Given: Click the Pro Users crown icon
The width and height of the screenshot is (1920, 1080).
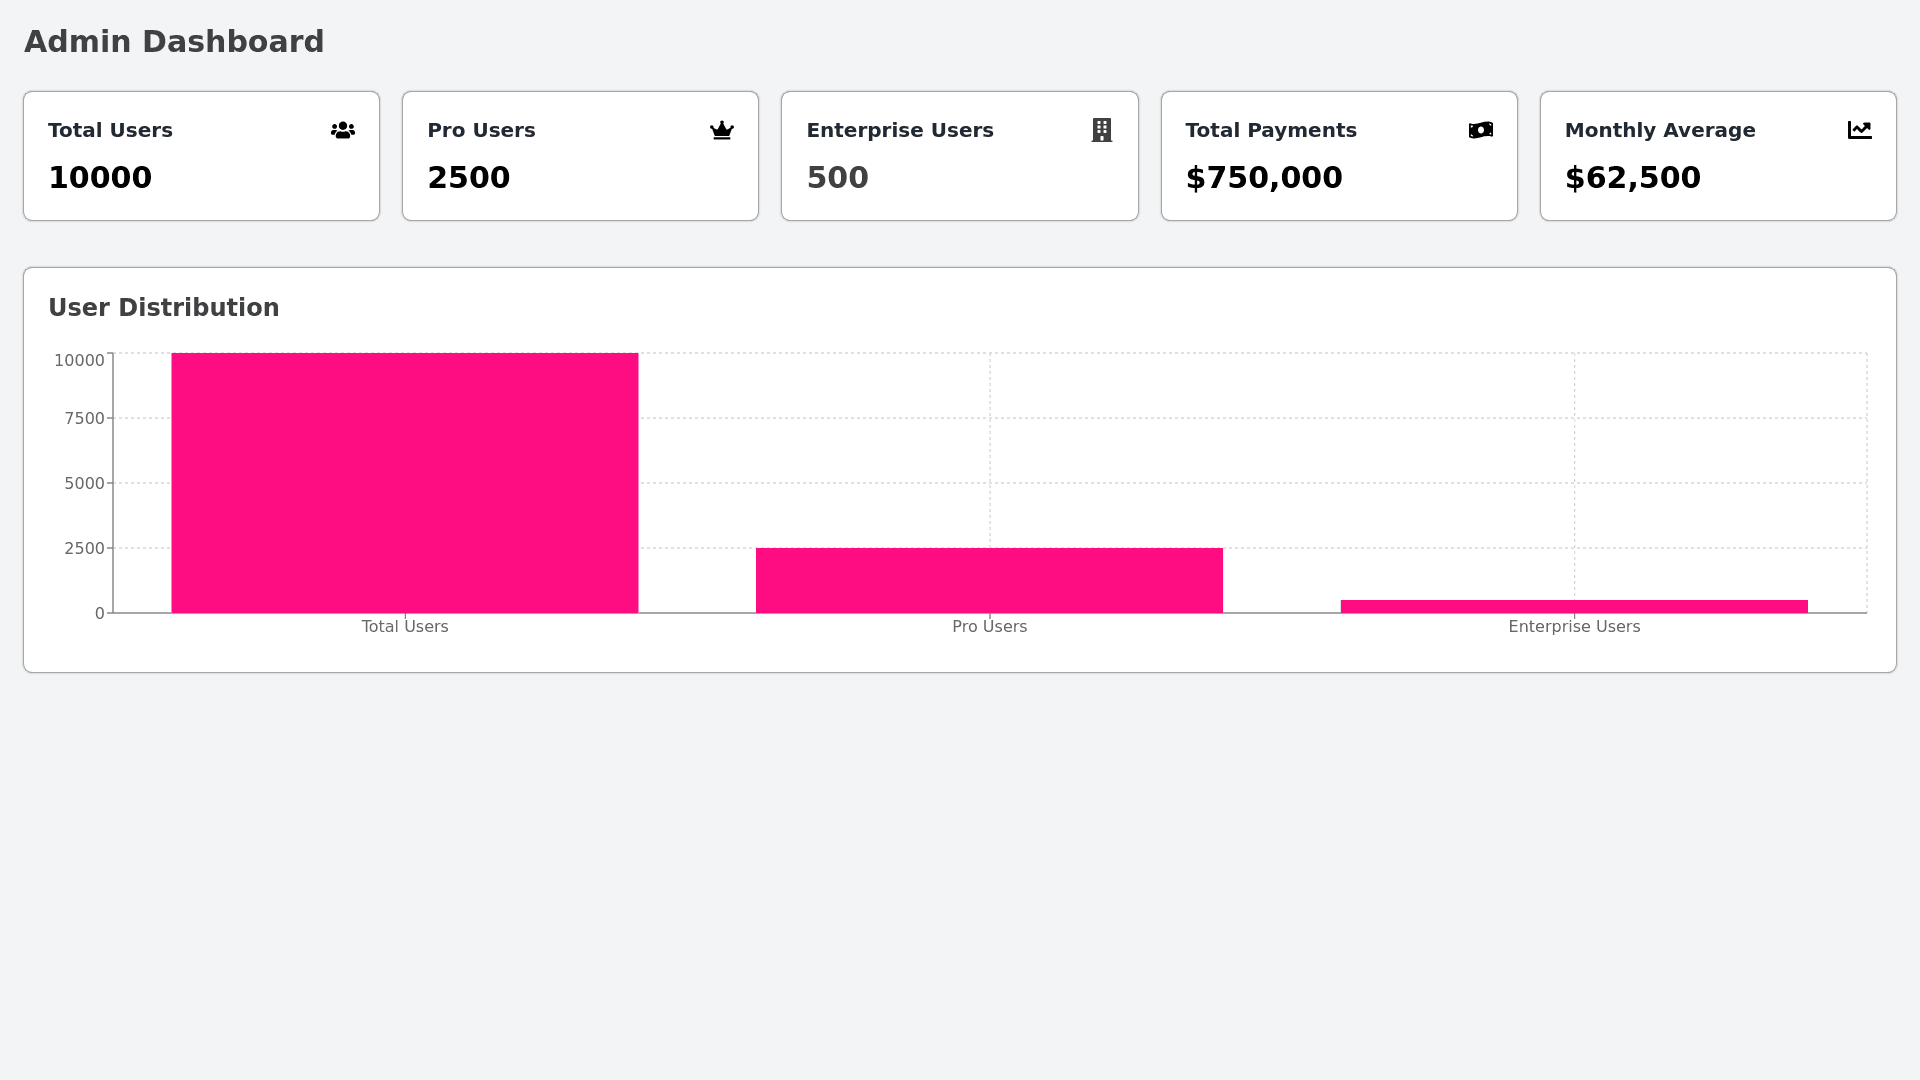Looking at the screenshot, I should pyautogui.click(x=722, y=131).
